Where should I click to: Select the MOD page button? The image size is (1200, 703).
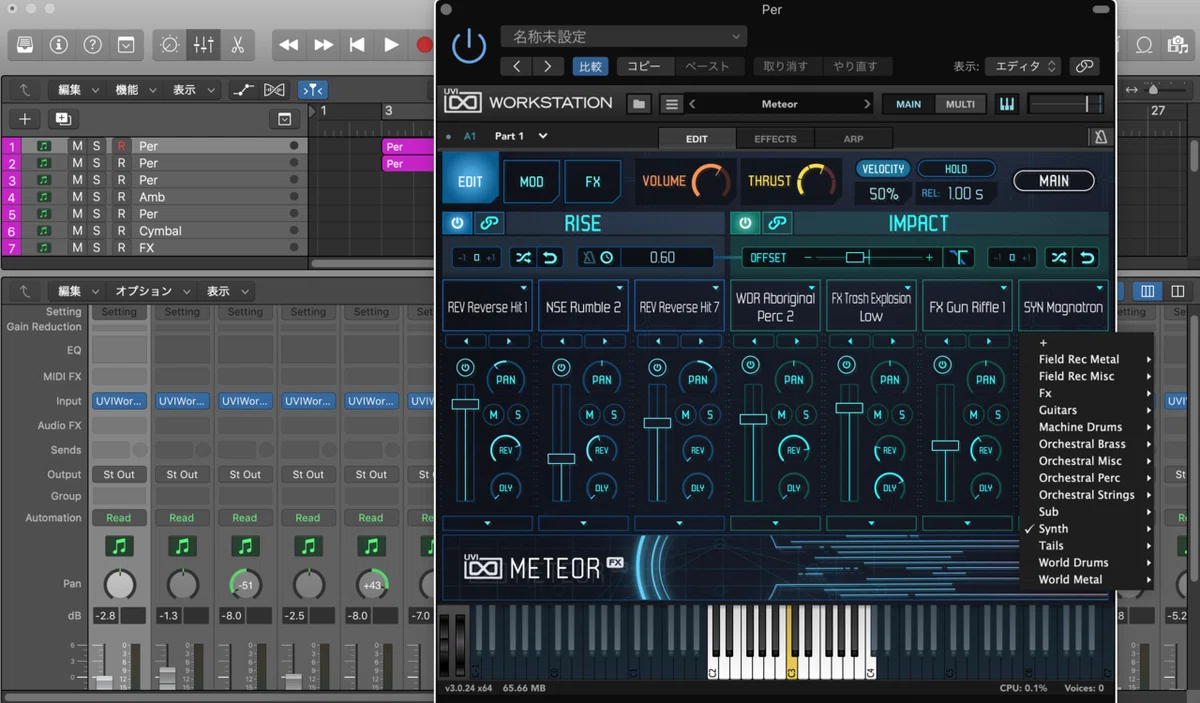pos(531,182)
